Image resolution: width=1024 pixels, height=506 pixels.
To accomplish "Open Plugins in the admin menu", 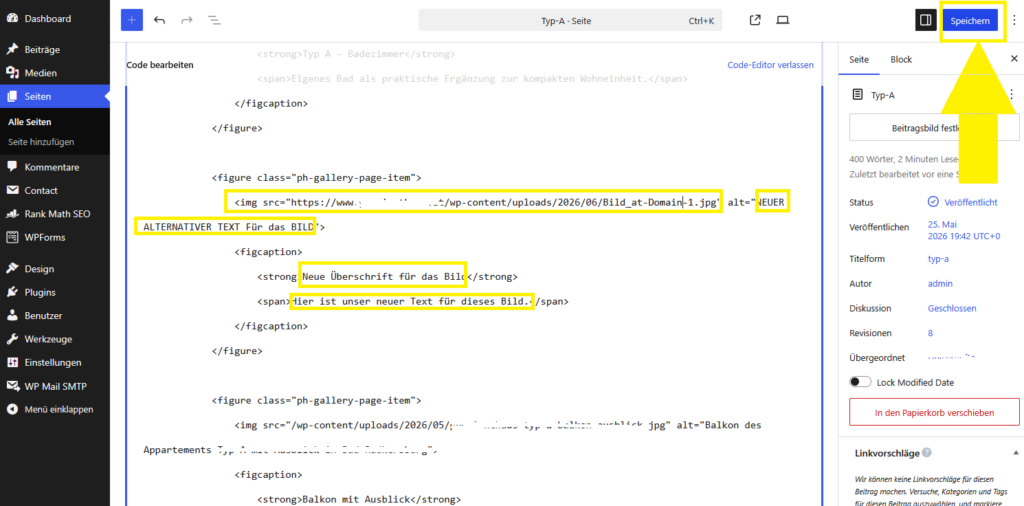I will tap(55, 292).
